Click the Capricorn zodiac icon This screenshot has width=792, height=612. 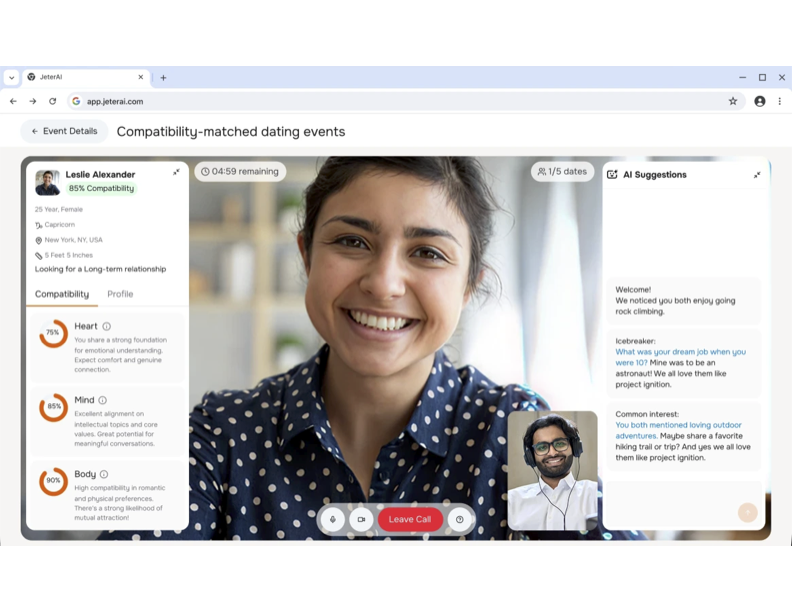pos(38,225)
